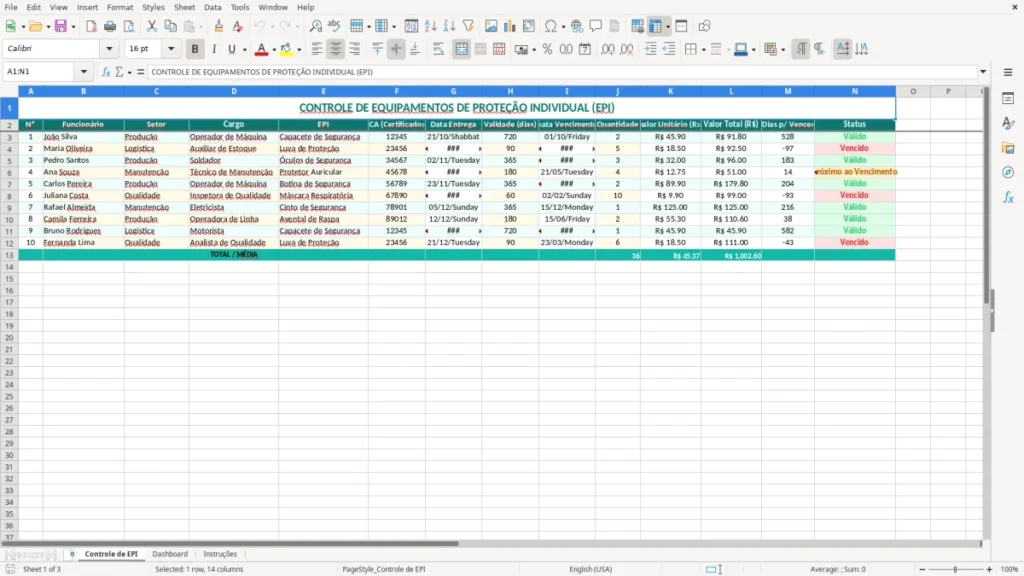Click the Print icon in toolbar
The height and width of the screenshot is (576, 1024).
tap(110, 26)
